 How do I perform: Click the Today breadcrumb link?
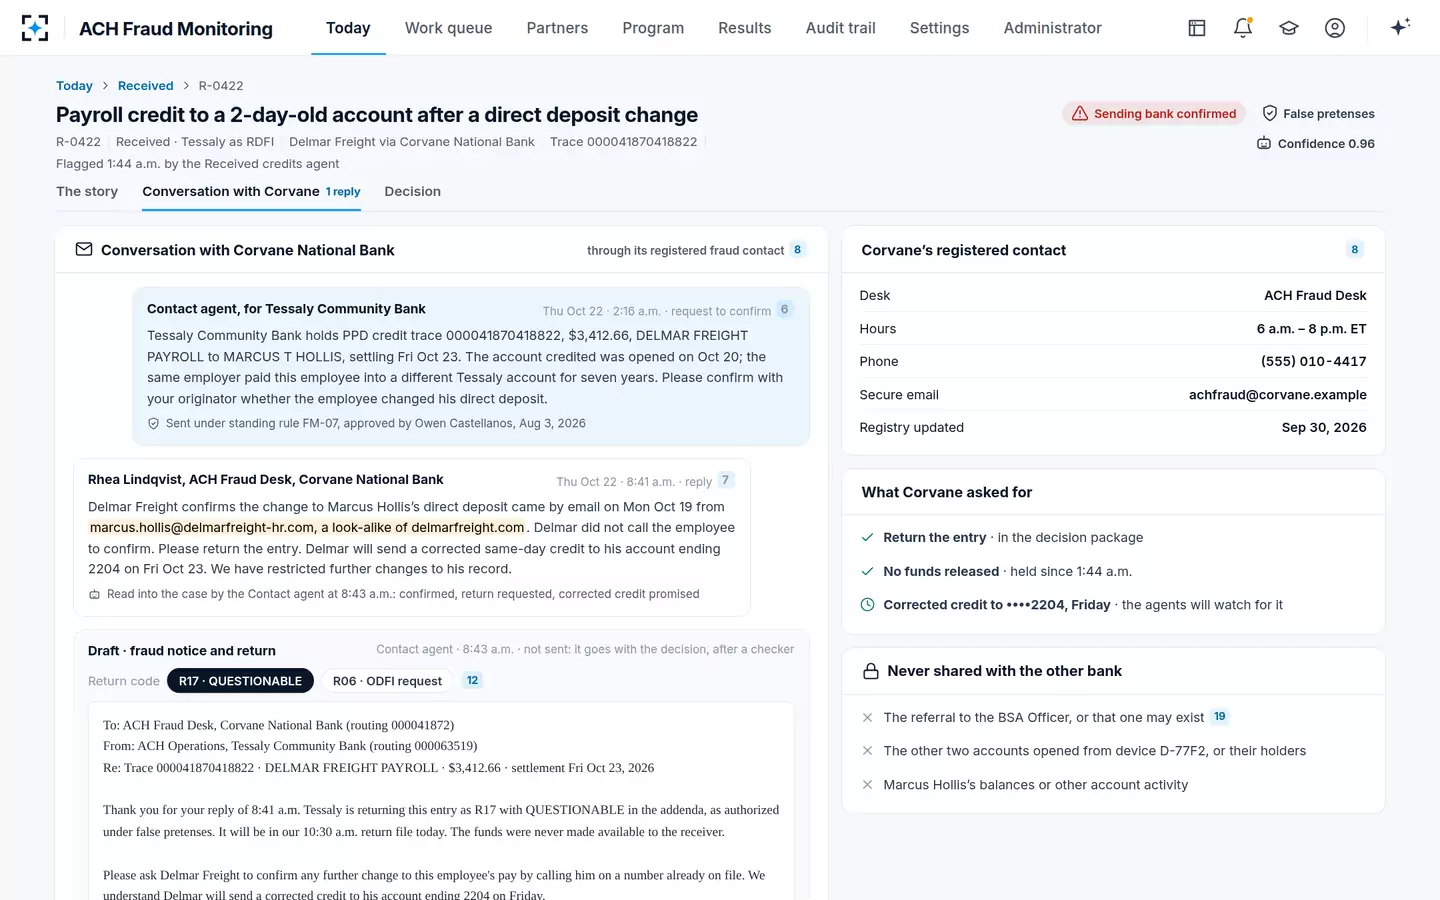tap(74, 86)
